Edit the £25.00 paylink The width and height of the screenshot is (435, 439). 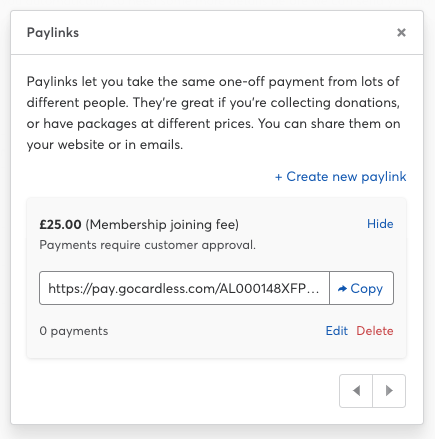(336, 331)
